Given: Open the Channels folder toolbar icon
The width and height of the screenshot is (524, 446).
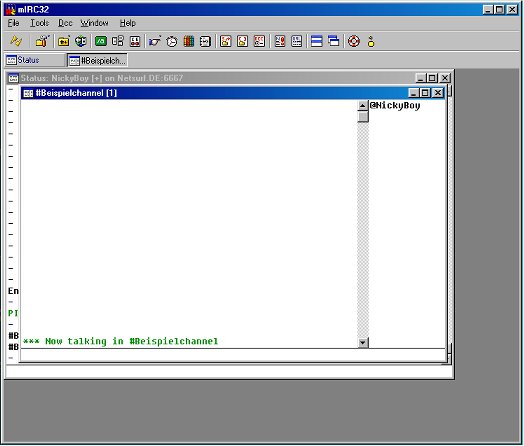Looking at the screenshot, I should point(63,41).
